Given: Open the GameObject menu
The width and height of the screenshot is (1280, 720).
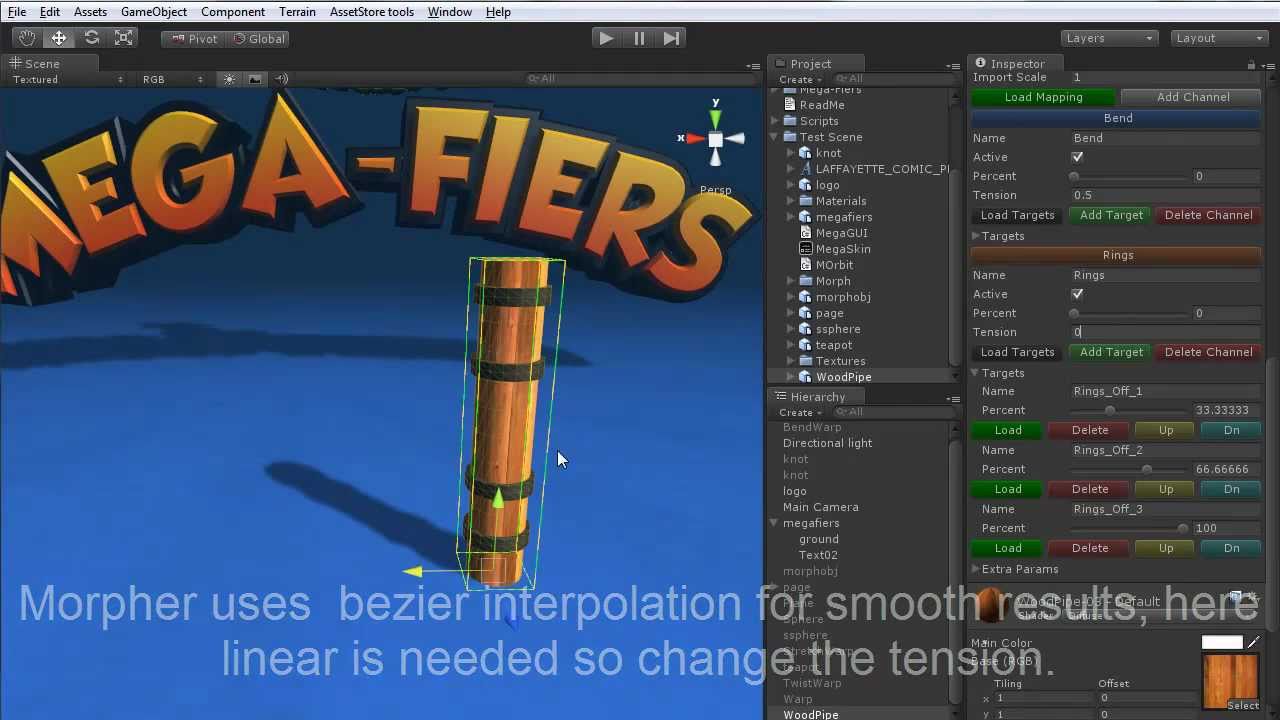Looking at the screenshot, I should coord(153,11).
